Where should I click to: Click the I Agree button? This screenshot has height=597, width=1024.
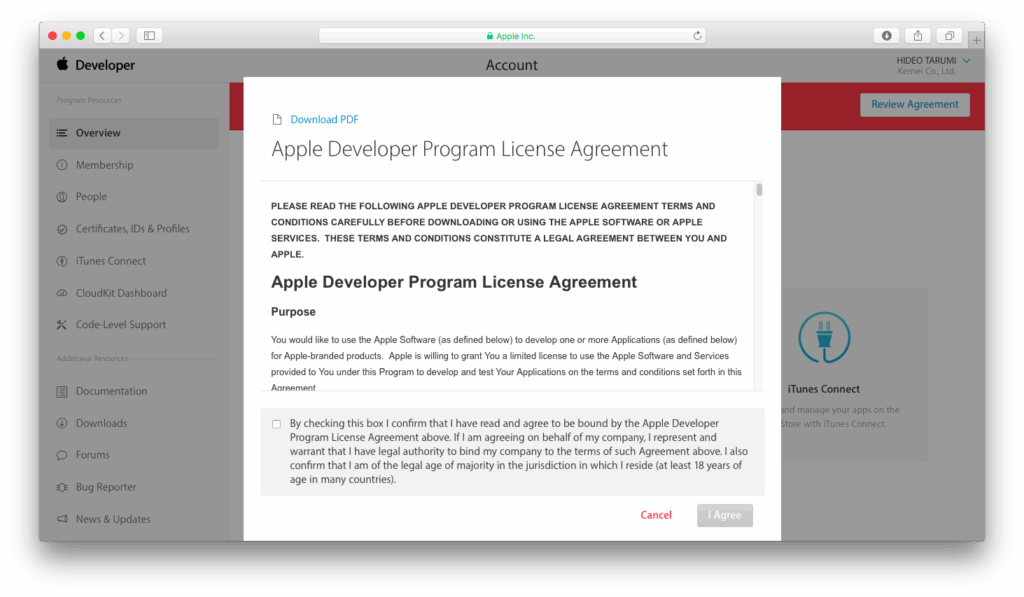coord(724,515)
